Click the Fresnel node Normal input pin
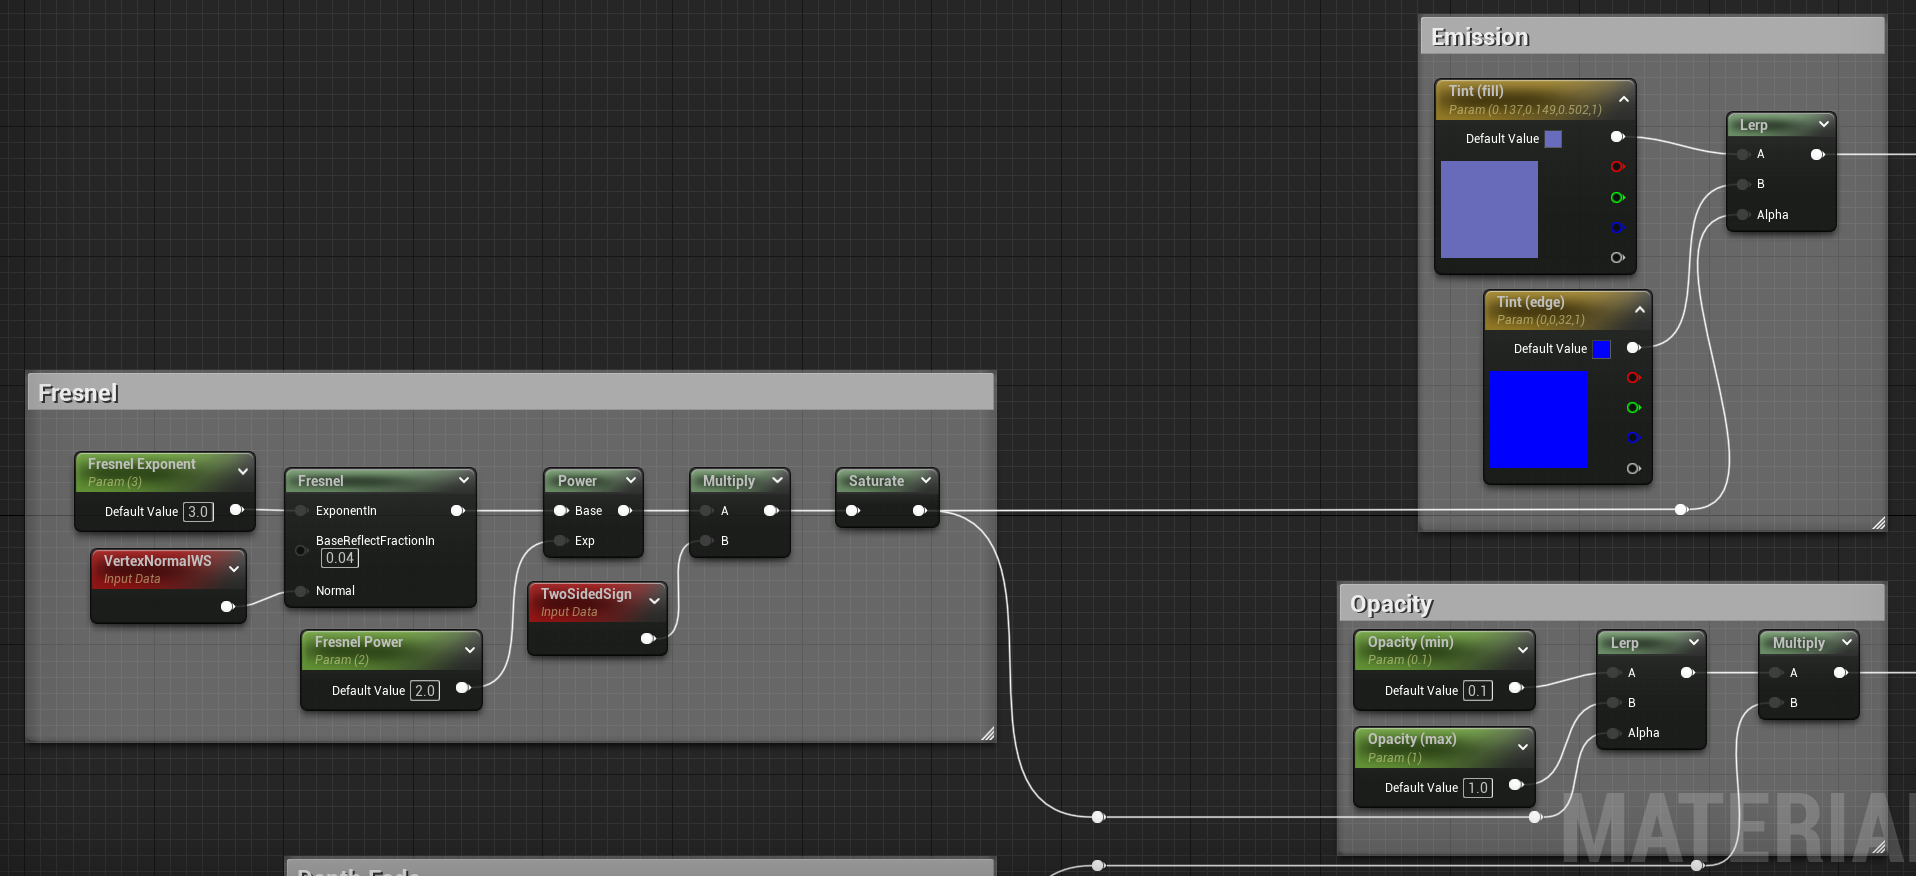 click(x=301, y=591)
